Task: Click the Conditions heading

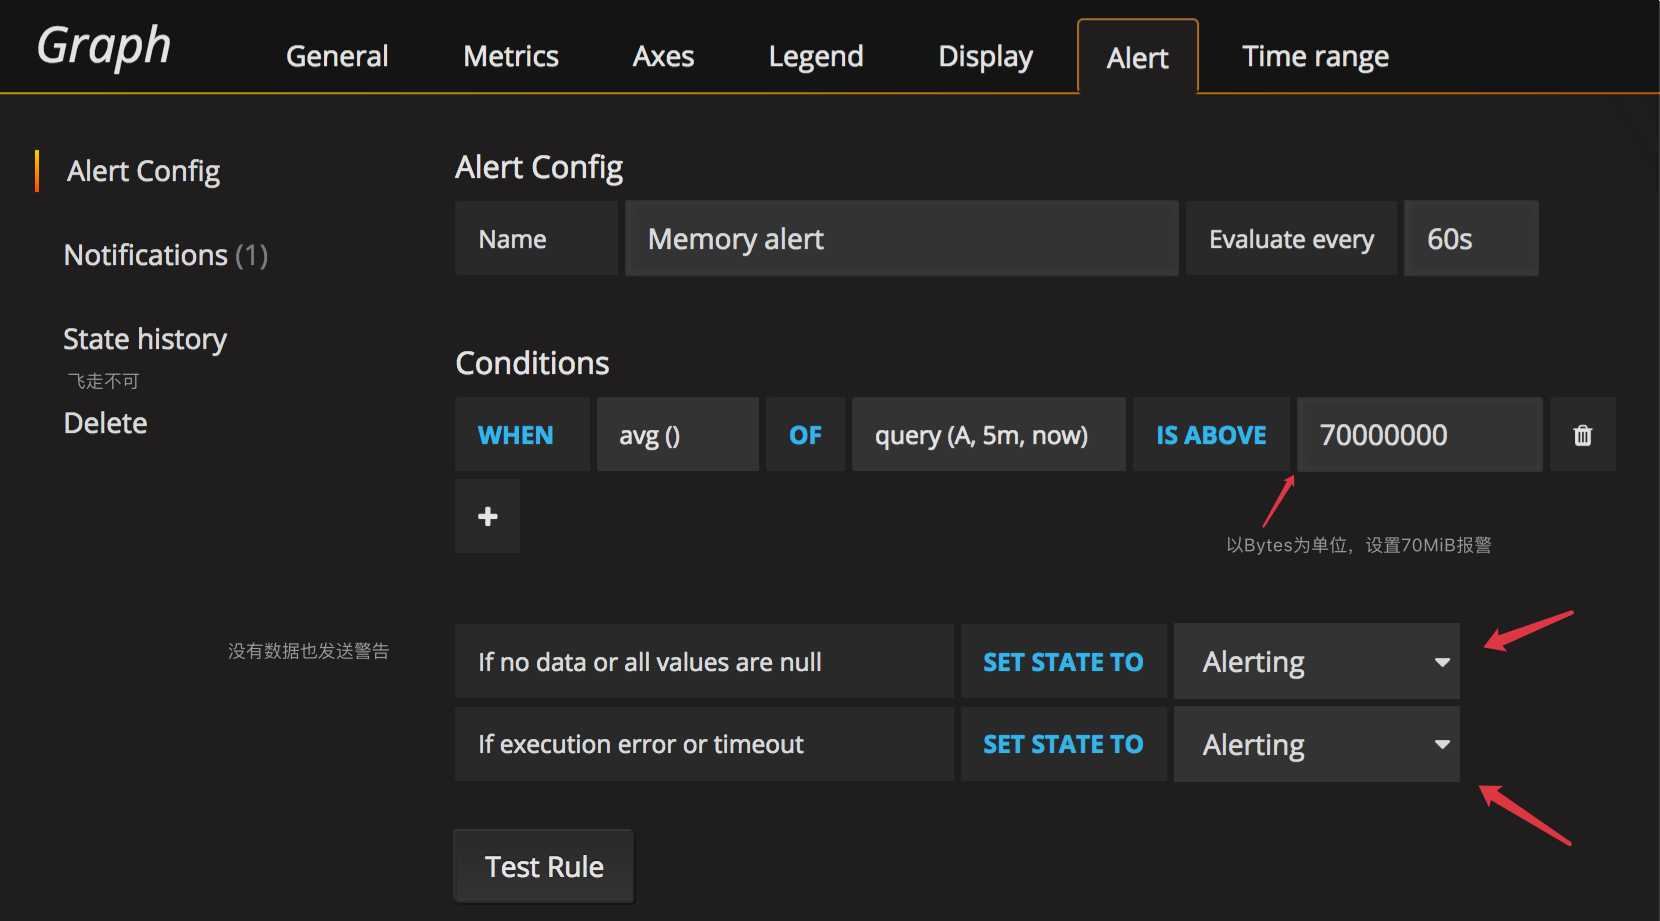Action: point(532,363)
